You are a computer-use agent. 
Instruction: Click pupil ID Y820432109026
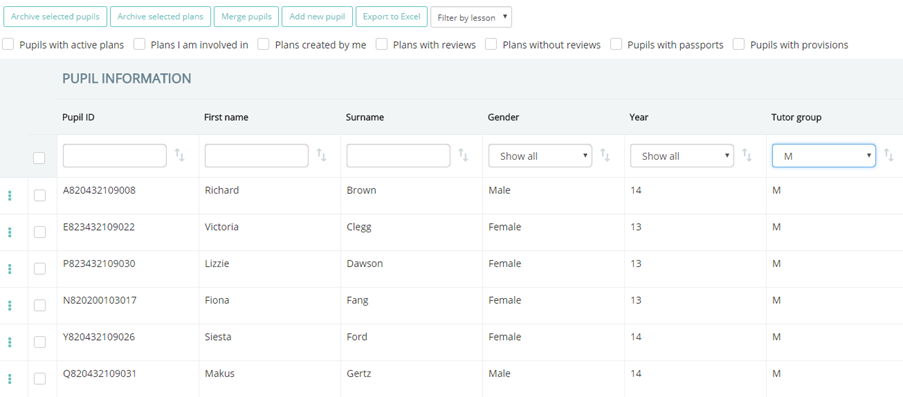[x=99, y=336]
